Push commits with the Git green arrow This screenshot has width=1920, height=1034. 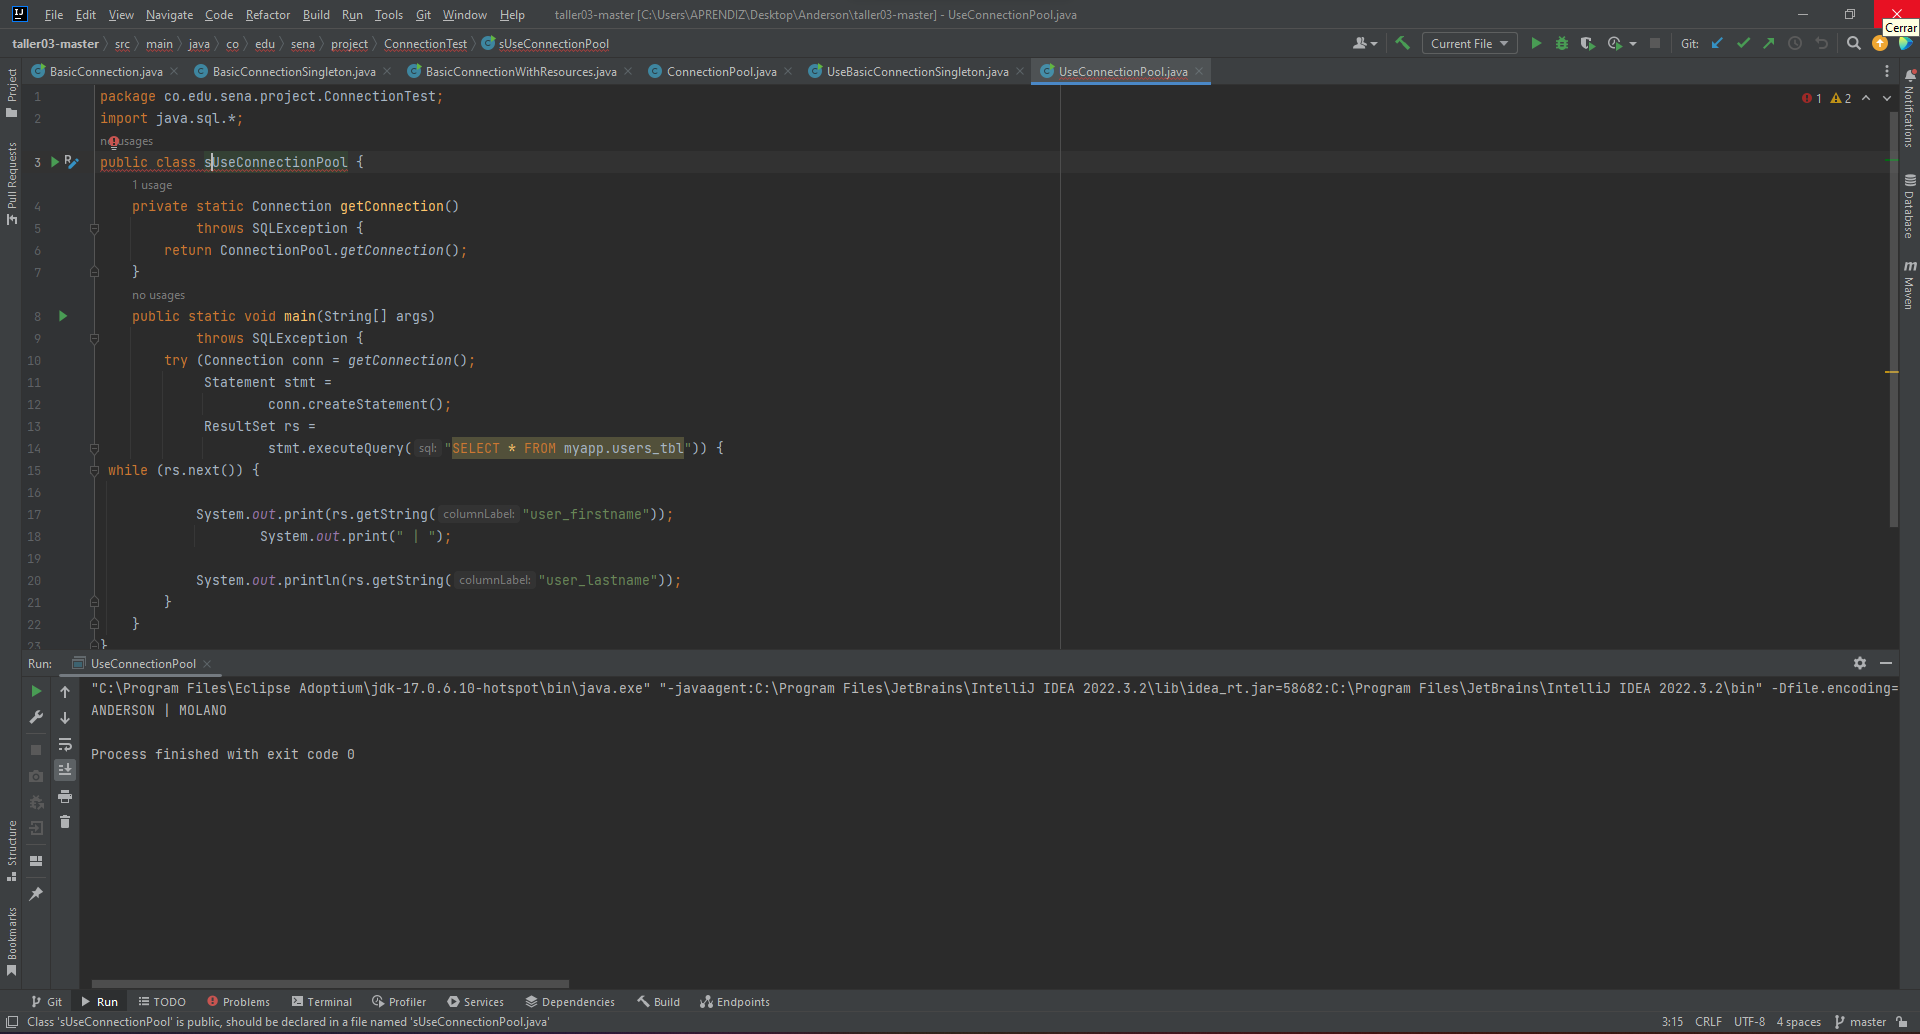click(x=1769, y=43)
